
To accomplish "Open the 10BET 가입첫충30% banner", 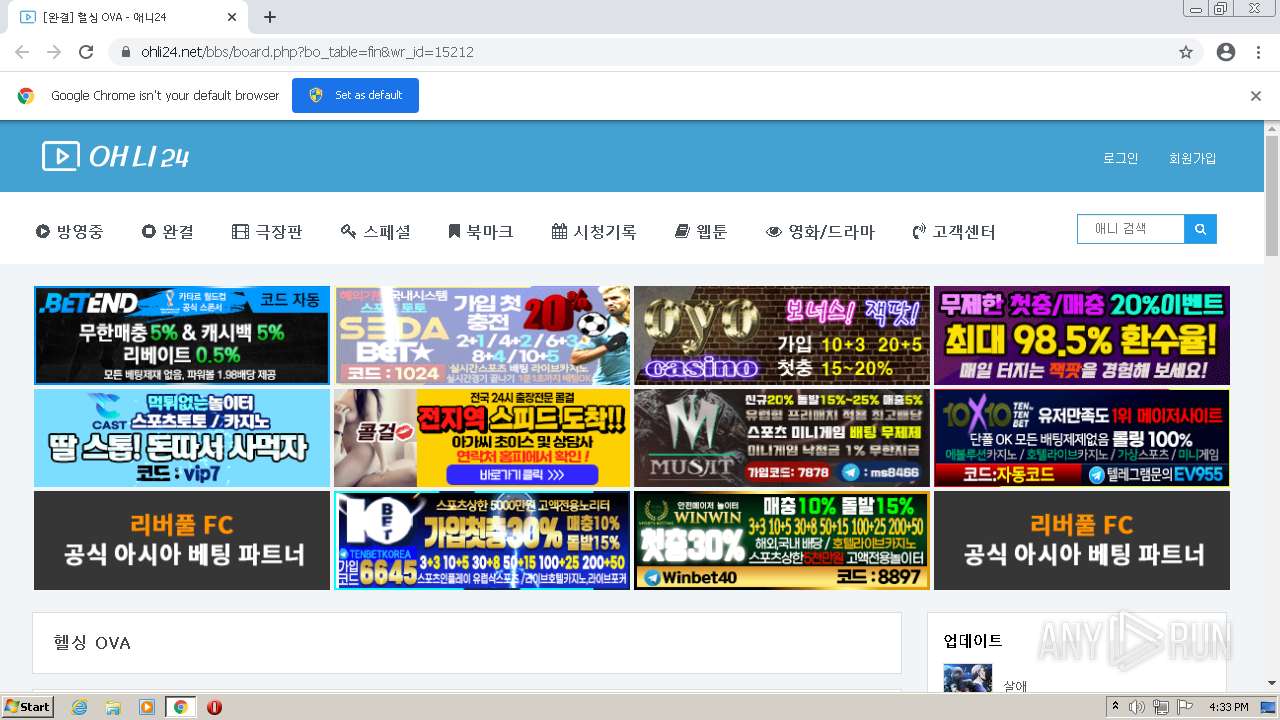I will (482, 540).
